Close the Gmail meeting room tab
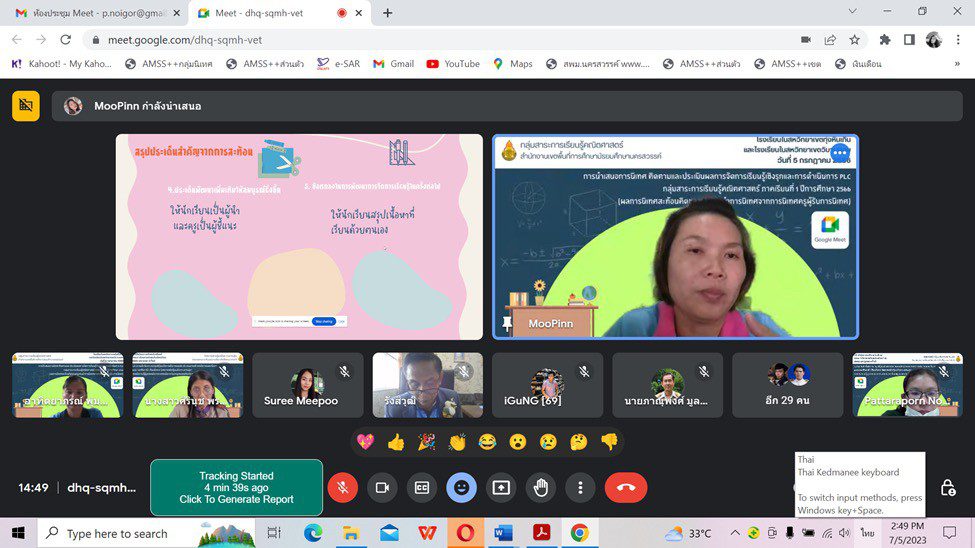975x548 pixels. [x=177, y=13]
